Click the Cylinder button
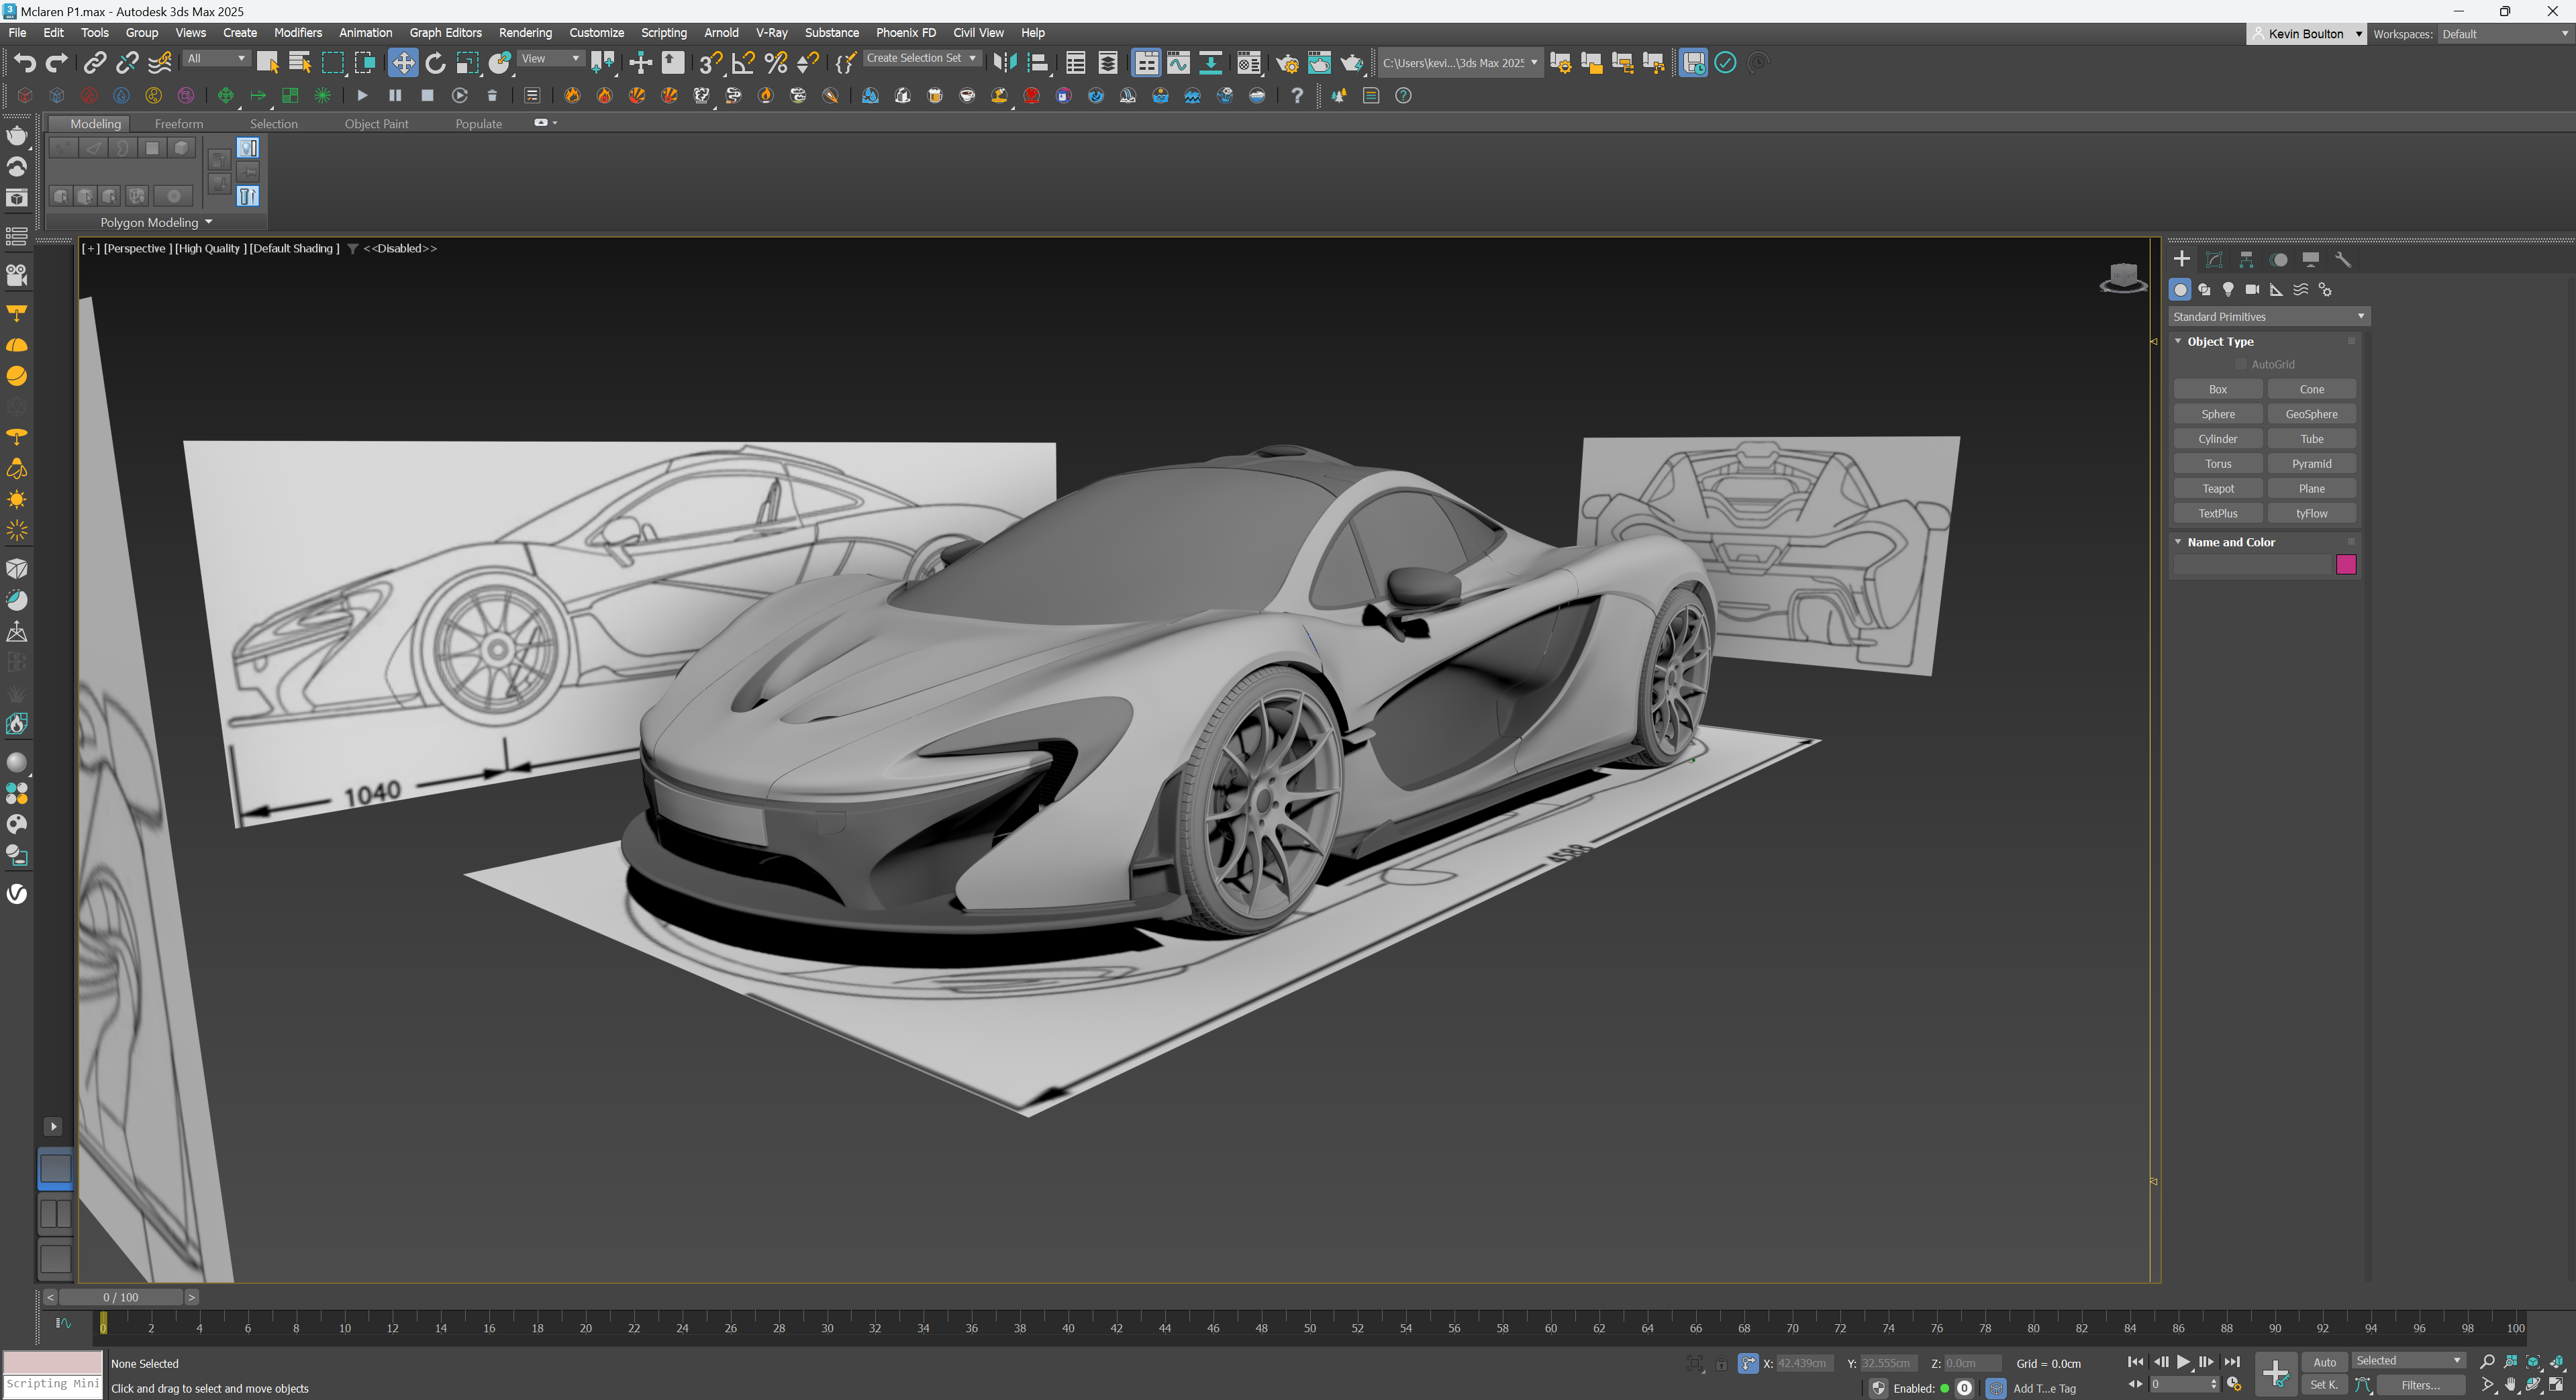This screenshot has height=1400, width=2576. [2218, 439]
